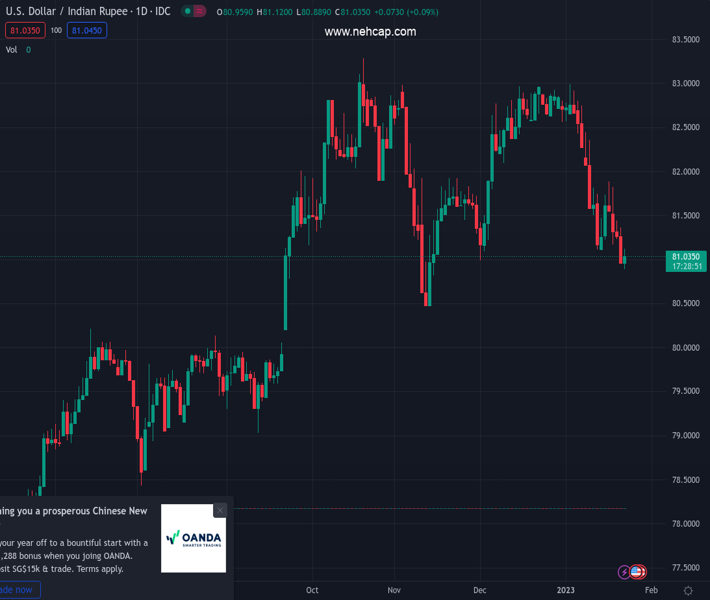Screen dimensions: 710x600
Task: Click the Oct label on the time axis
Action: coord(313,590)
